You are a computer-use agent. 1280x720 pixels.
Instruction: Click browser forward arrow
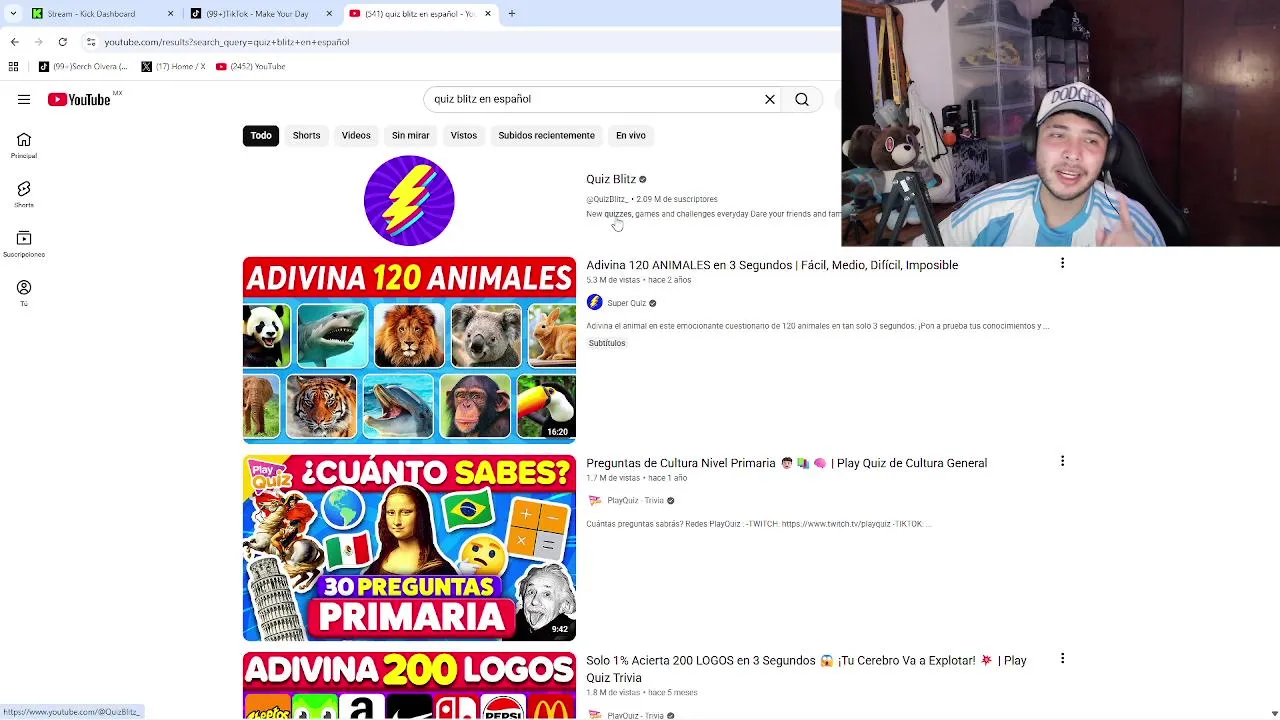[x=38, y=42]
